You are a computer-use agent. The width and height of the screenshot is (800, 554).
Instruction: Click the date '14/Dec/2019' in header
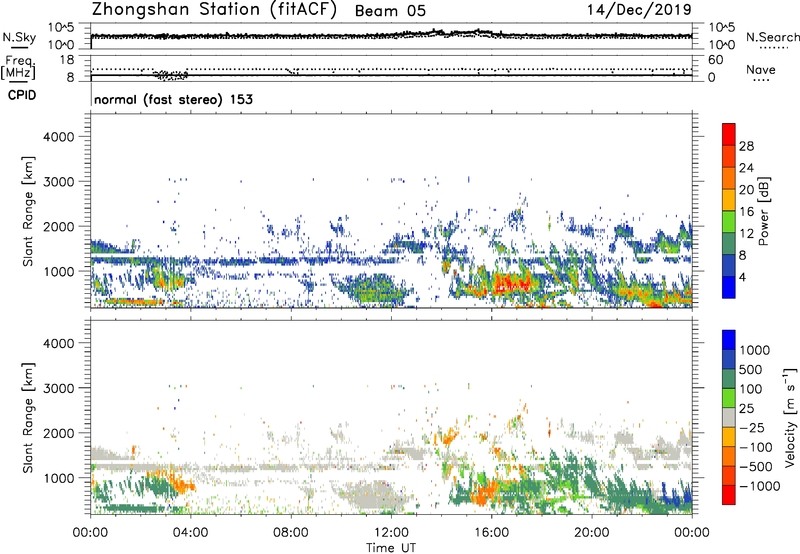pyautogui.click(x=639, y=10)
